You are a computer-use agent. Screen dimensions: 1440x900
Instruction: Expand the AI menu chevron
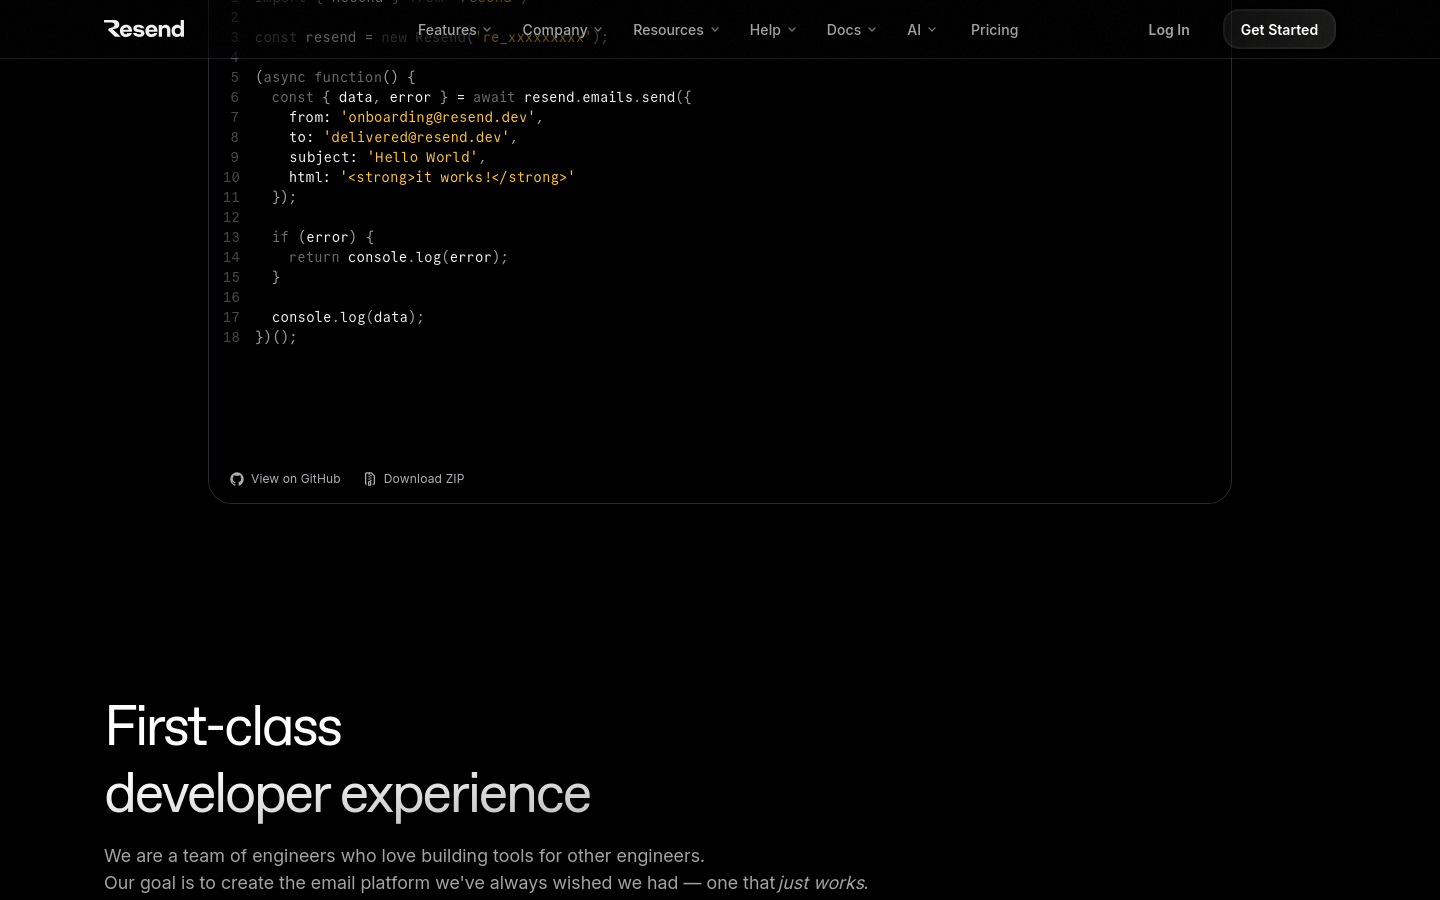click(x=932, y=30)
